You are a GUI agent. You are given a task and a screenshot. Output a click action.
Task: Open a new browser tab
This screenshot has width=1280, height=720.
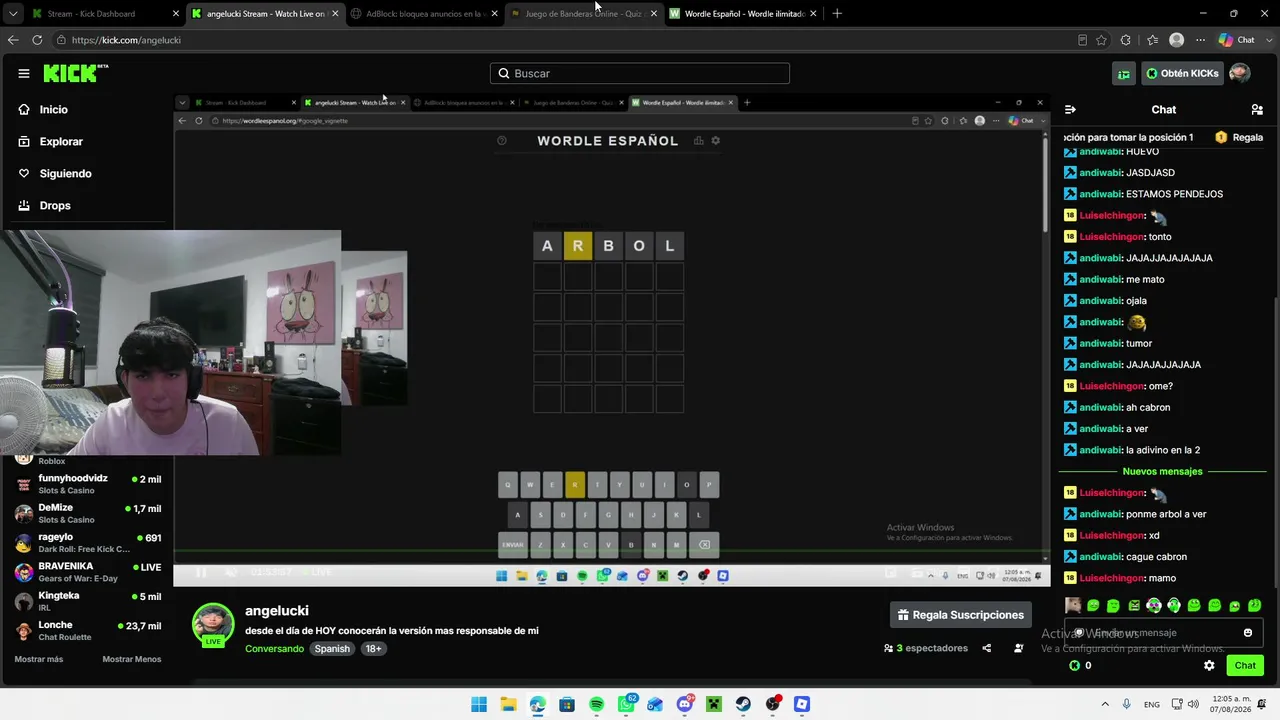pyautogui.click(x=837, y=14)
